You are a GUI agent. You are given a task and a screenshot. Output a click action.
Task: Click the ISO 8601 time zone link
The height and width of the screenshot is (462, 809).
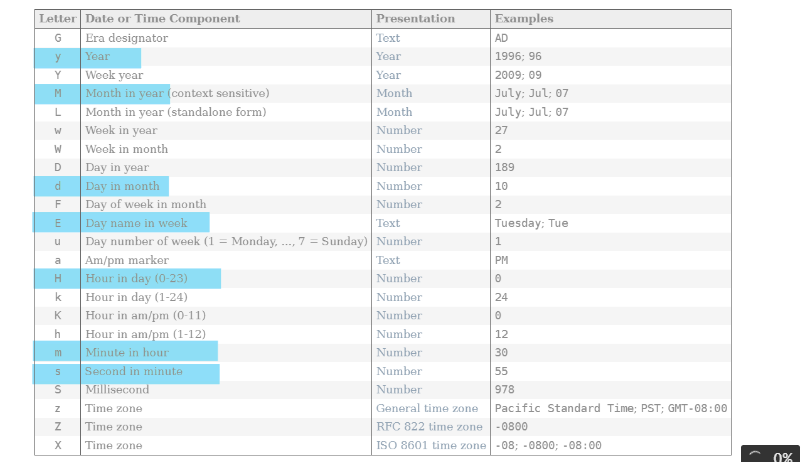point(431,445)
